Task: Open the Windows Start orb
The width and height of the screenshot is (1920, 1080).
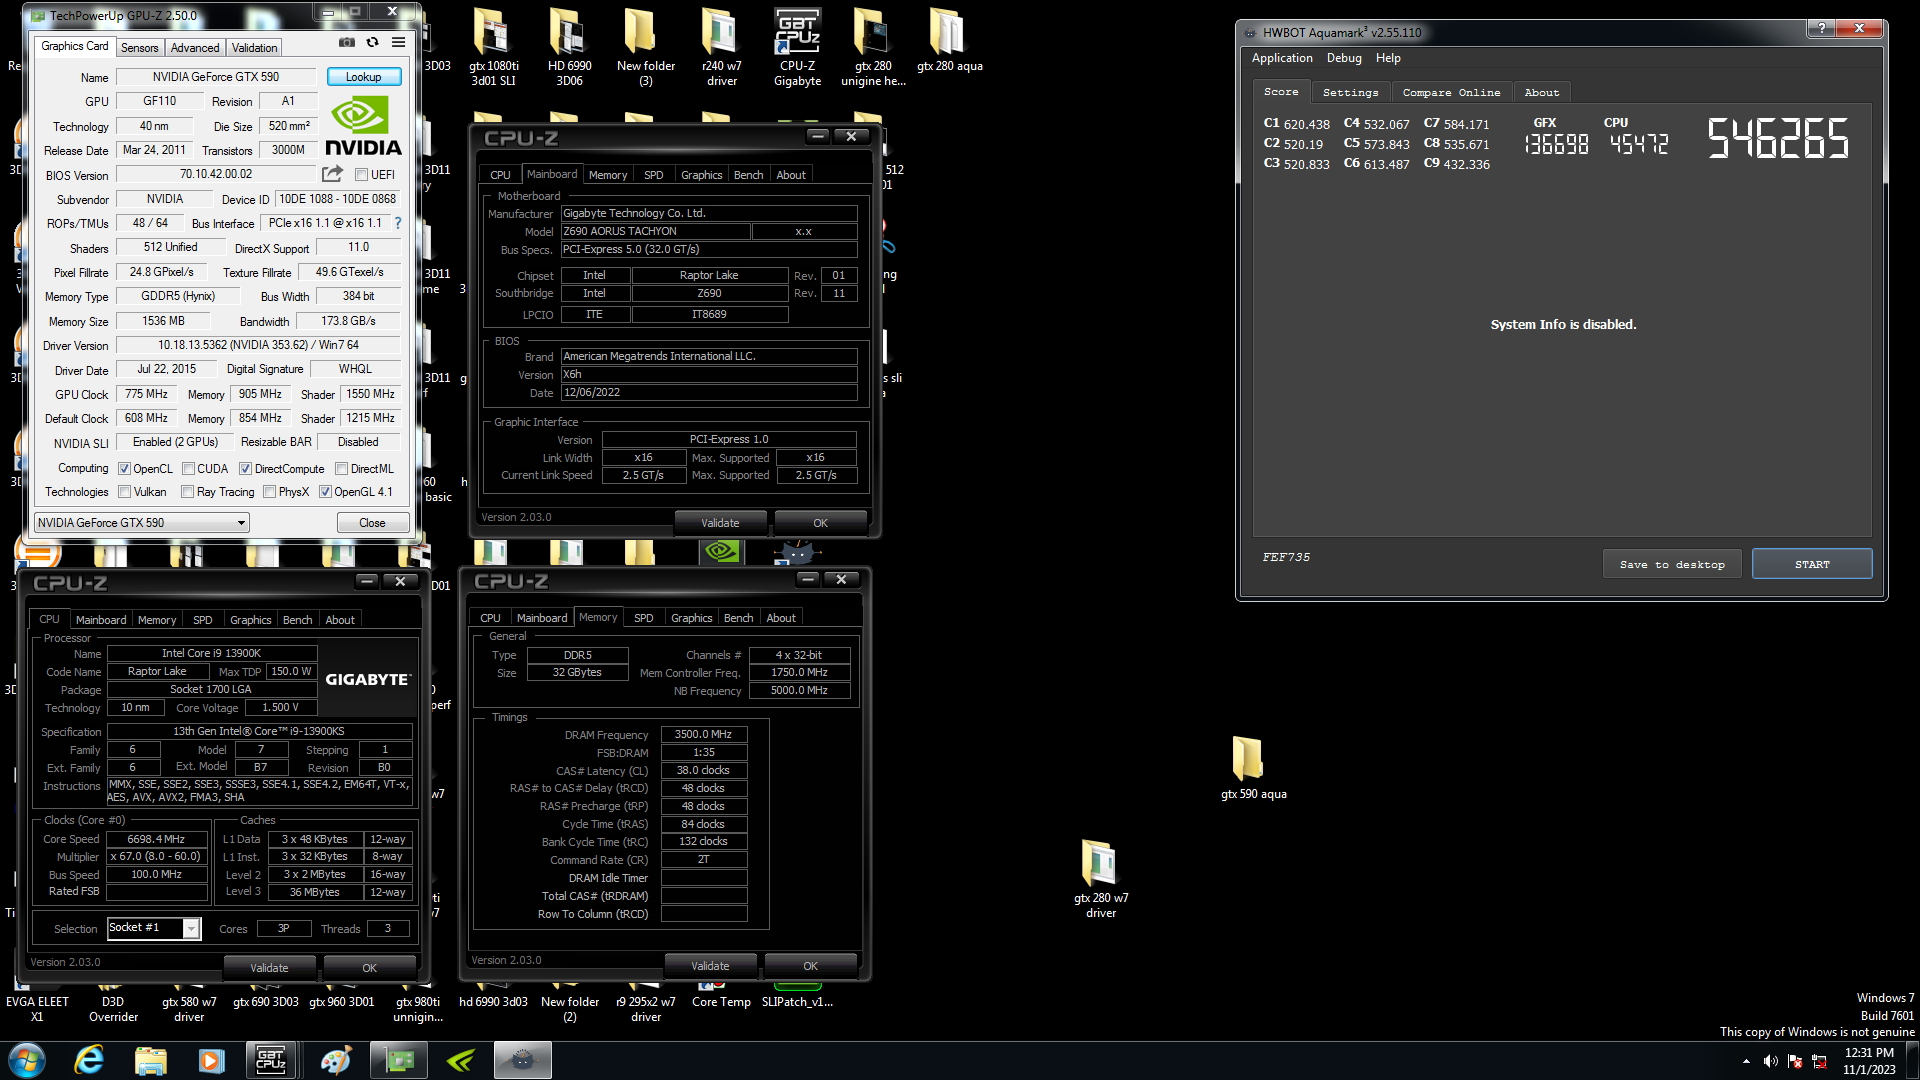Action: [x=27, y=1060]
